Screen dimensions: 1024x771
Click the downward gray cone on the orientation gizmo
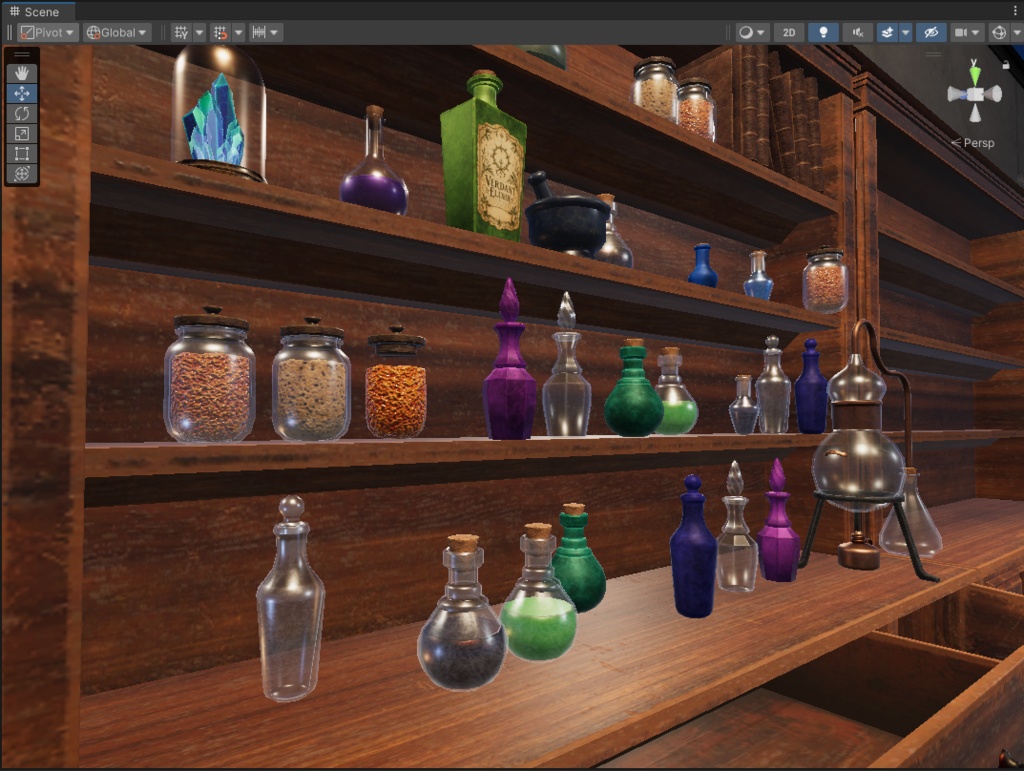coord(975,114)
